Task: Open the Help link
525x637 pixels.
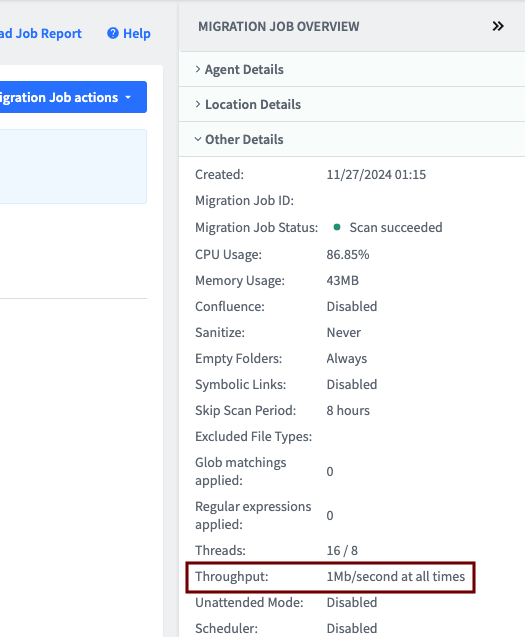Action: coord(129,33)
